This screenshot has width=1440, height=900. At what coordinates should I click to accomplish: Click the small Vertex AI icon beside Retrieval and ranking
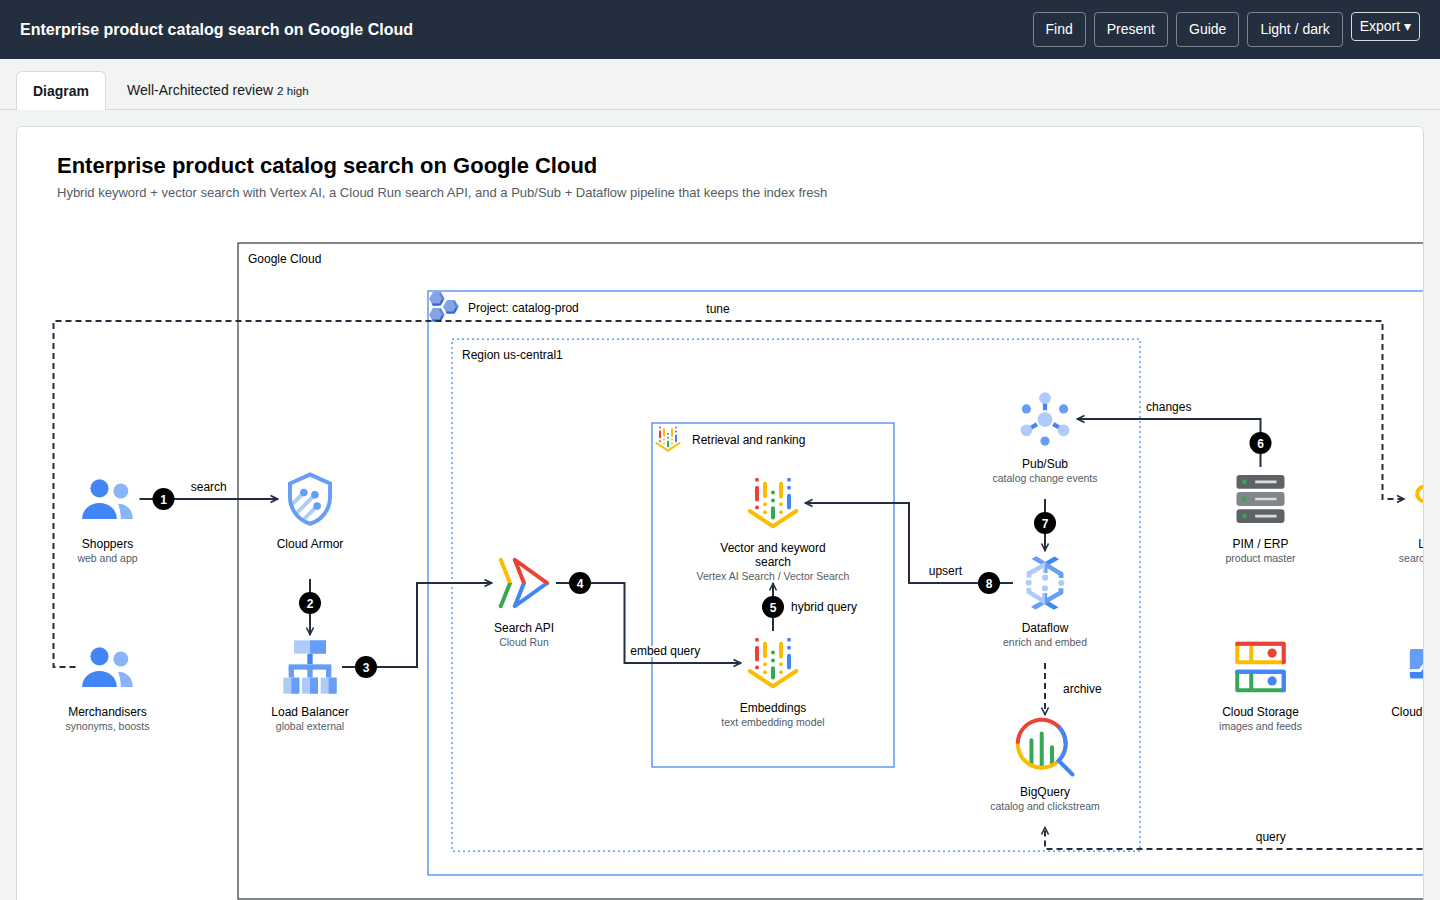pyautogui.click(x=668, y=438)
